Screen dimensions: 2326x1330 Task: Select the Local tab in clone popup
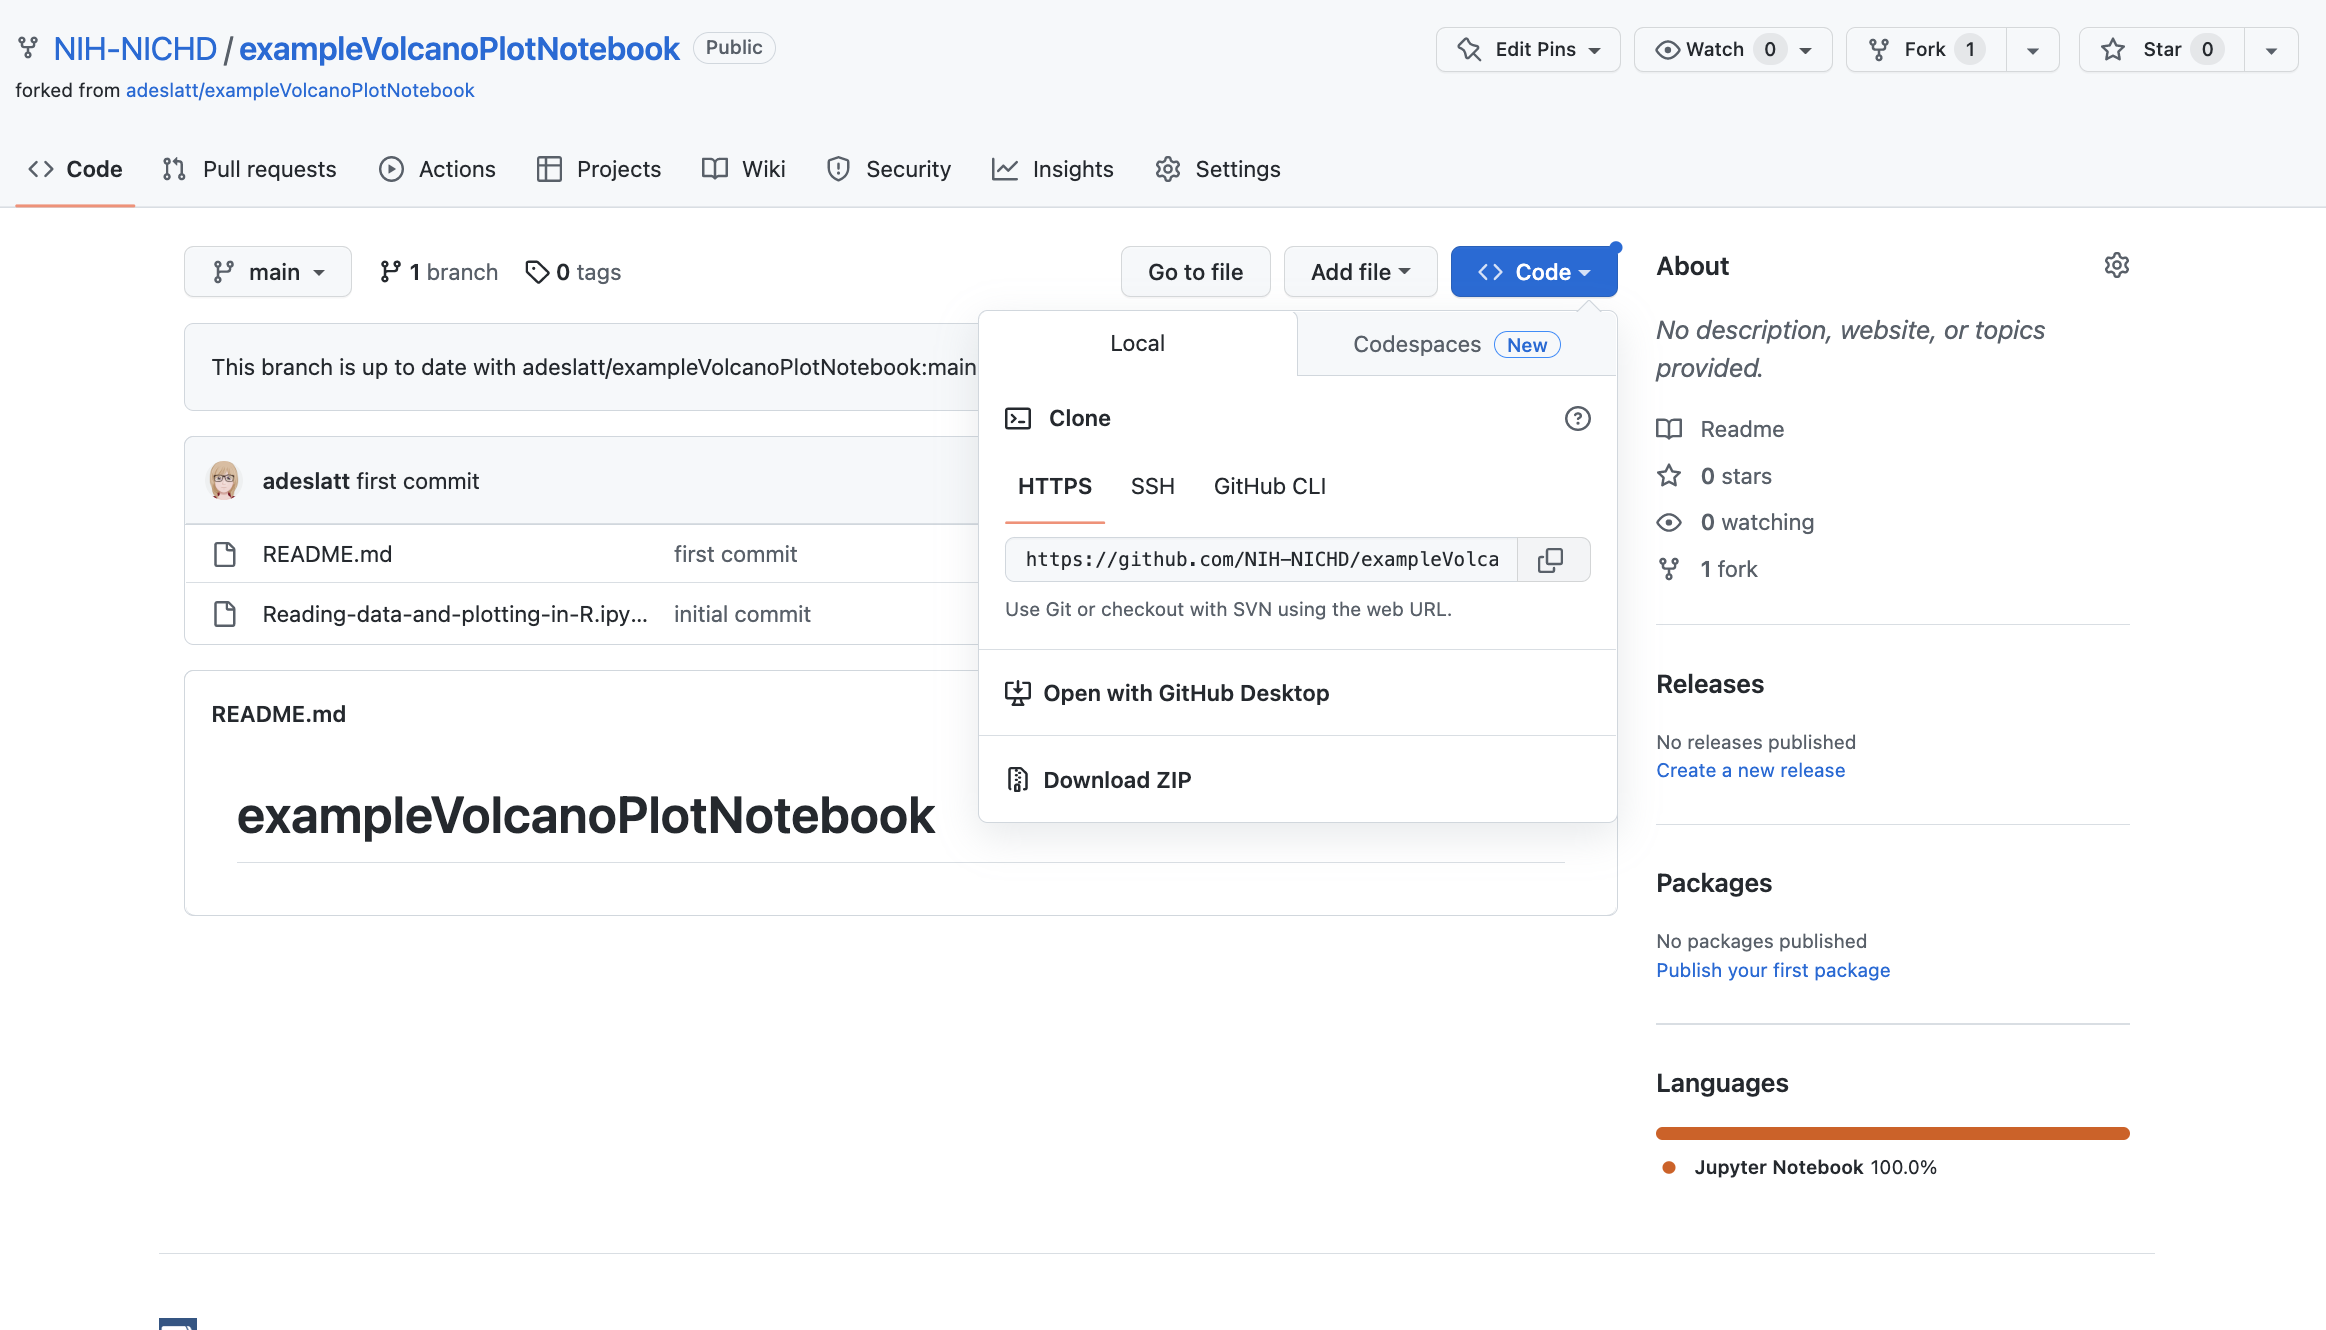tap(1137, 343)
